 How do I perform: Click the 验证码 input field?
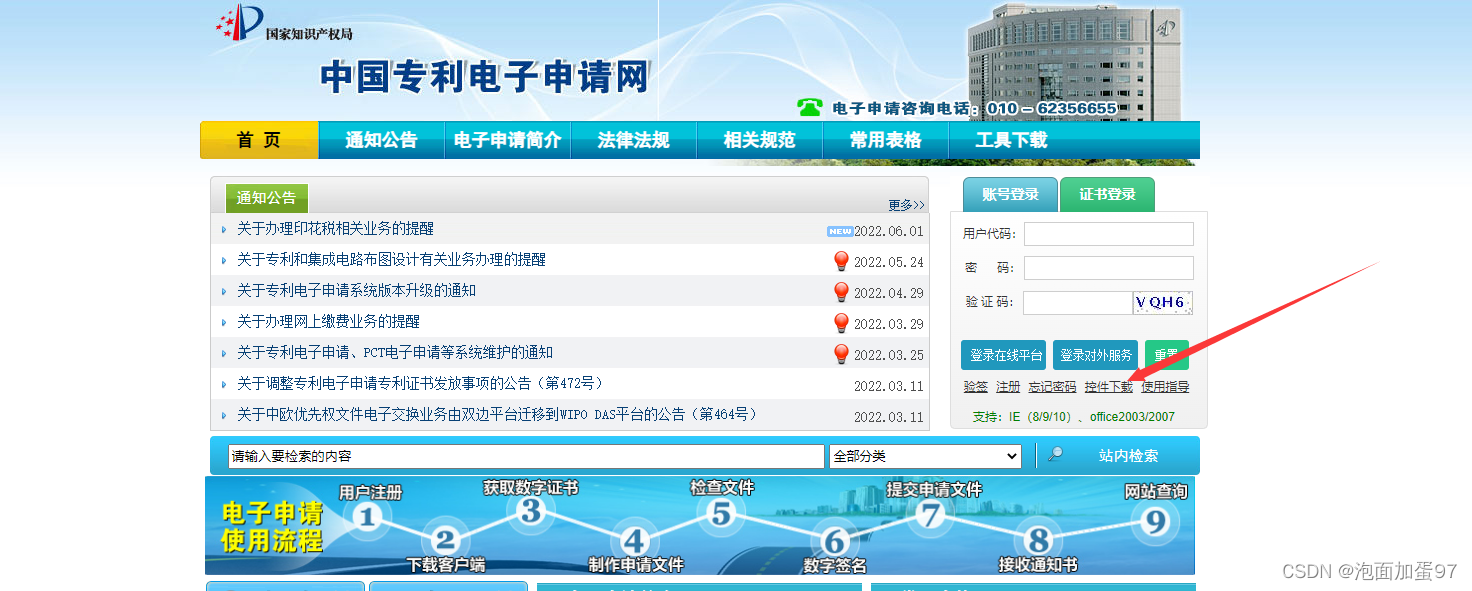tap(1078, 302)
